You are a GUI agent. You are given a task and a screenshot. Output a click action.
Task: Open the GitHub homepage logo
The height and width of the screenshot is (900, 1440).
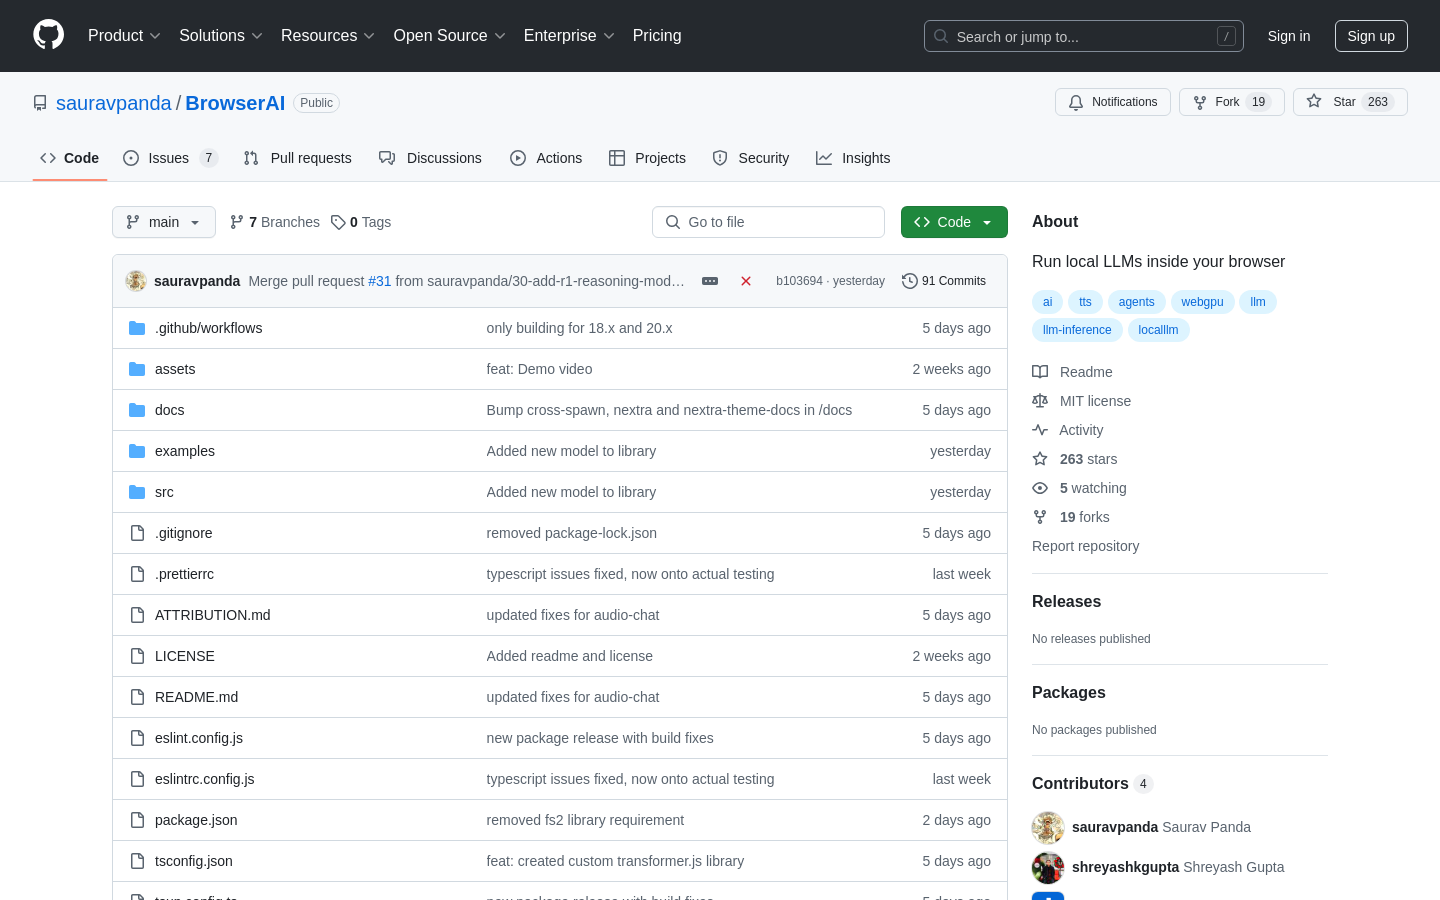(48, 35)
